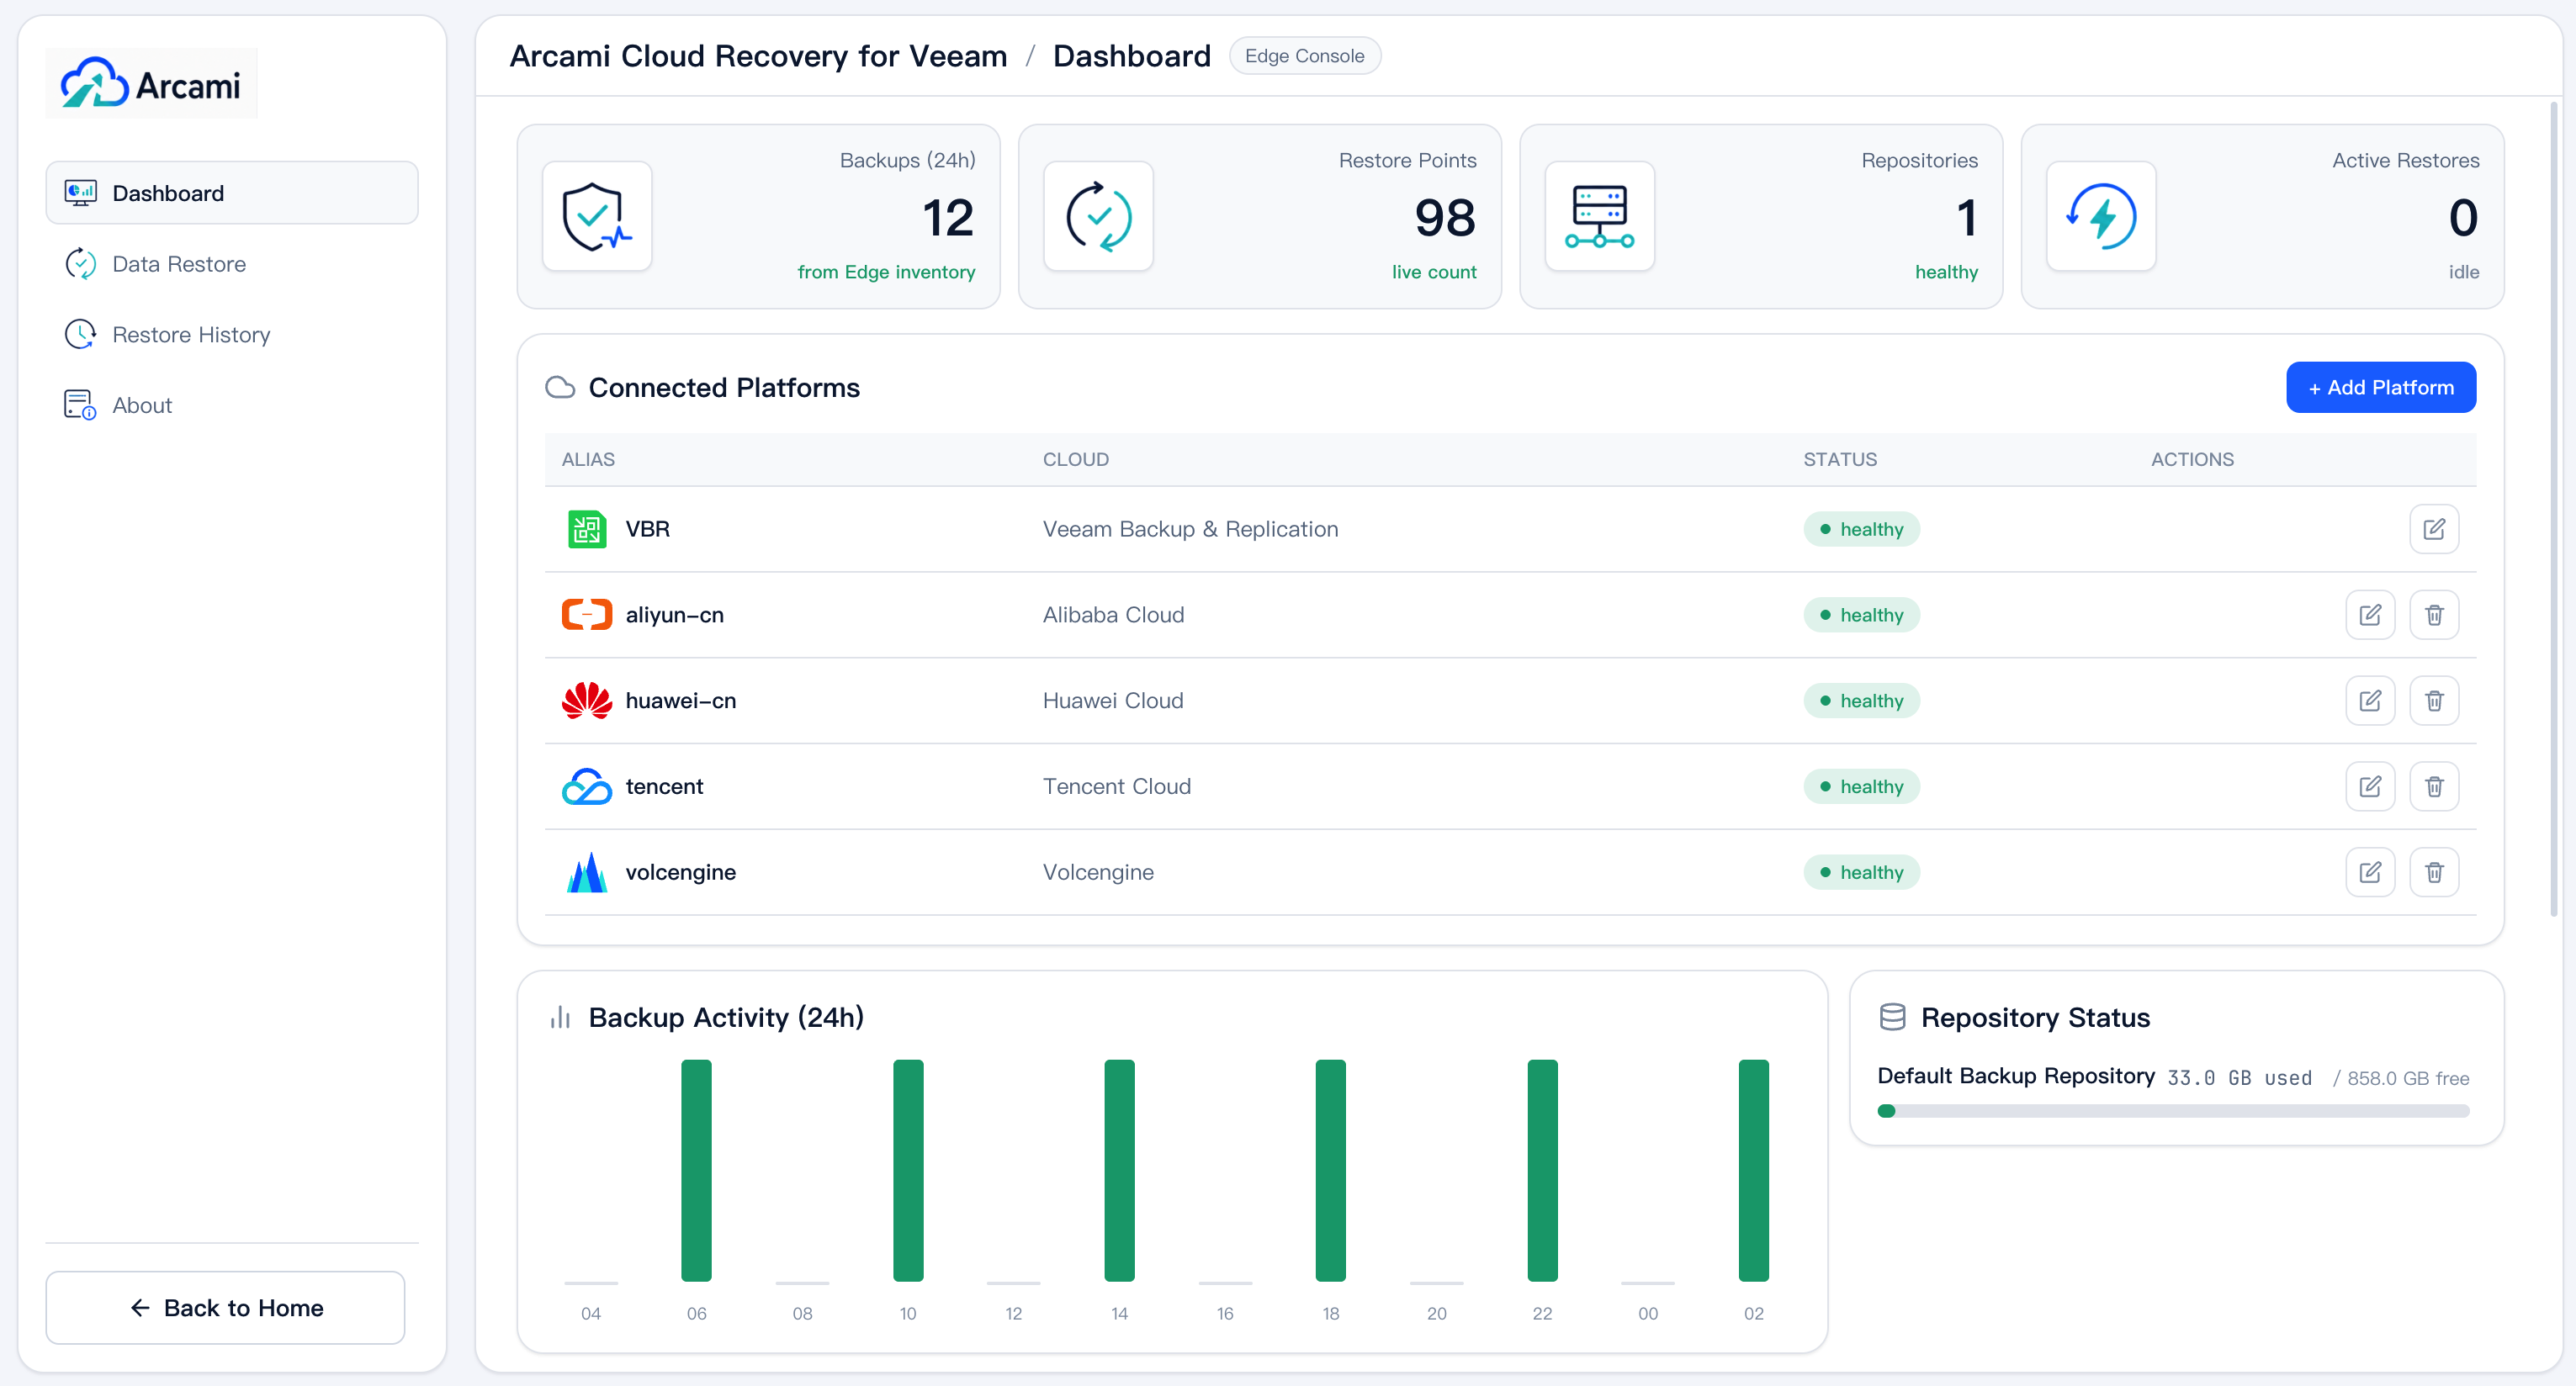Click Back to Home button
Screen dimensions: 2576x1386
[x=225, y=1308]
